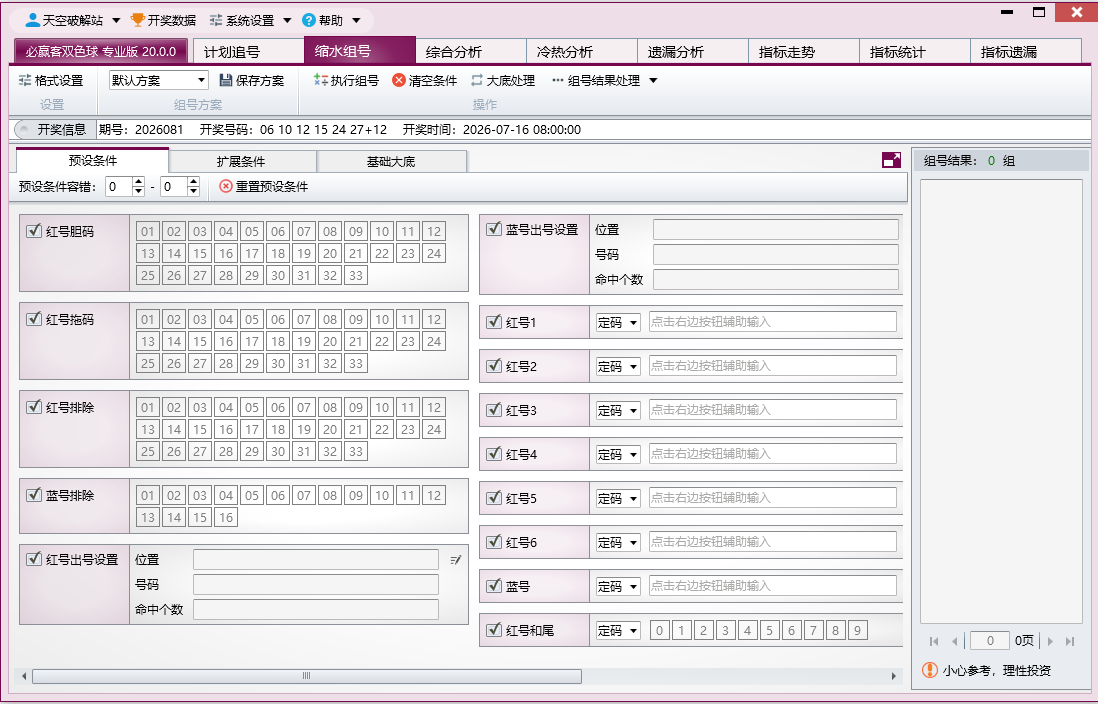Click the 天空破解站 user icon
The width and height of the screenshot is (1098, 704).
[x=32, y=20]
